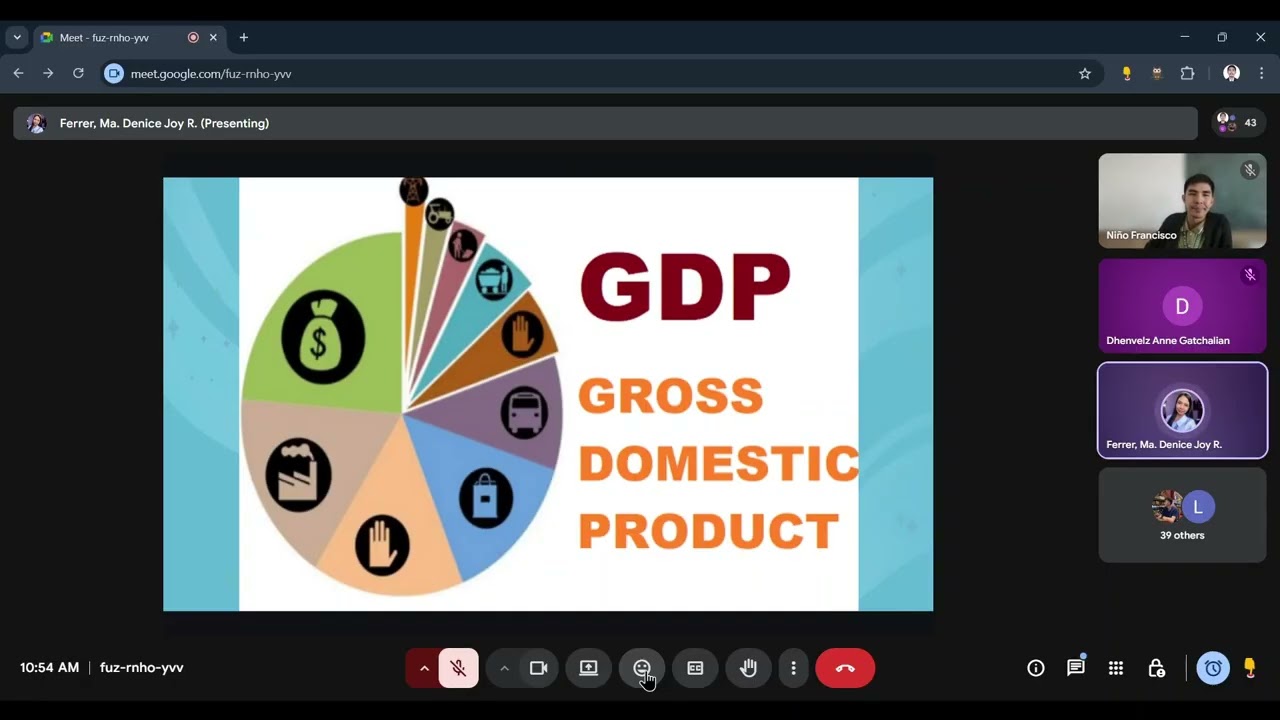Screen dimensions: 1280x720
Task: Open the Chrome extensions puzzle icon
Action: coord(1188,73)
